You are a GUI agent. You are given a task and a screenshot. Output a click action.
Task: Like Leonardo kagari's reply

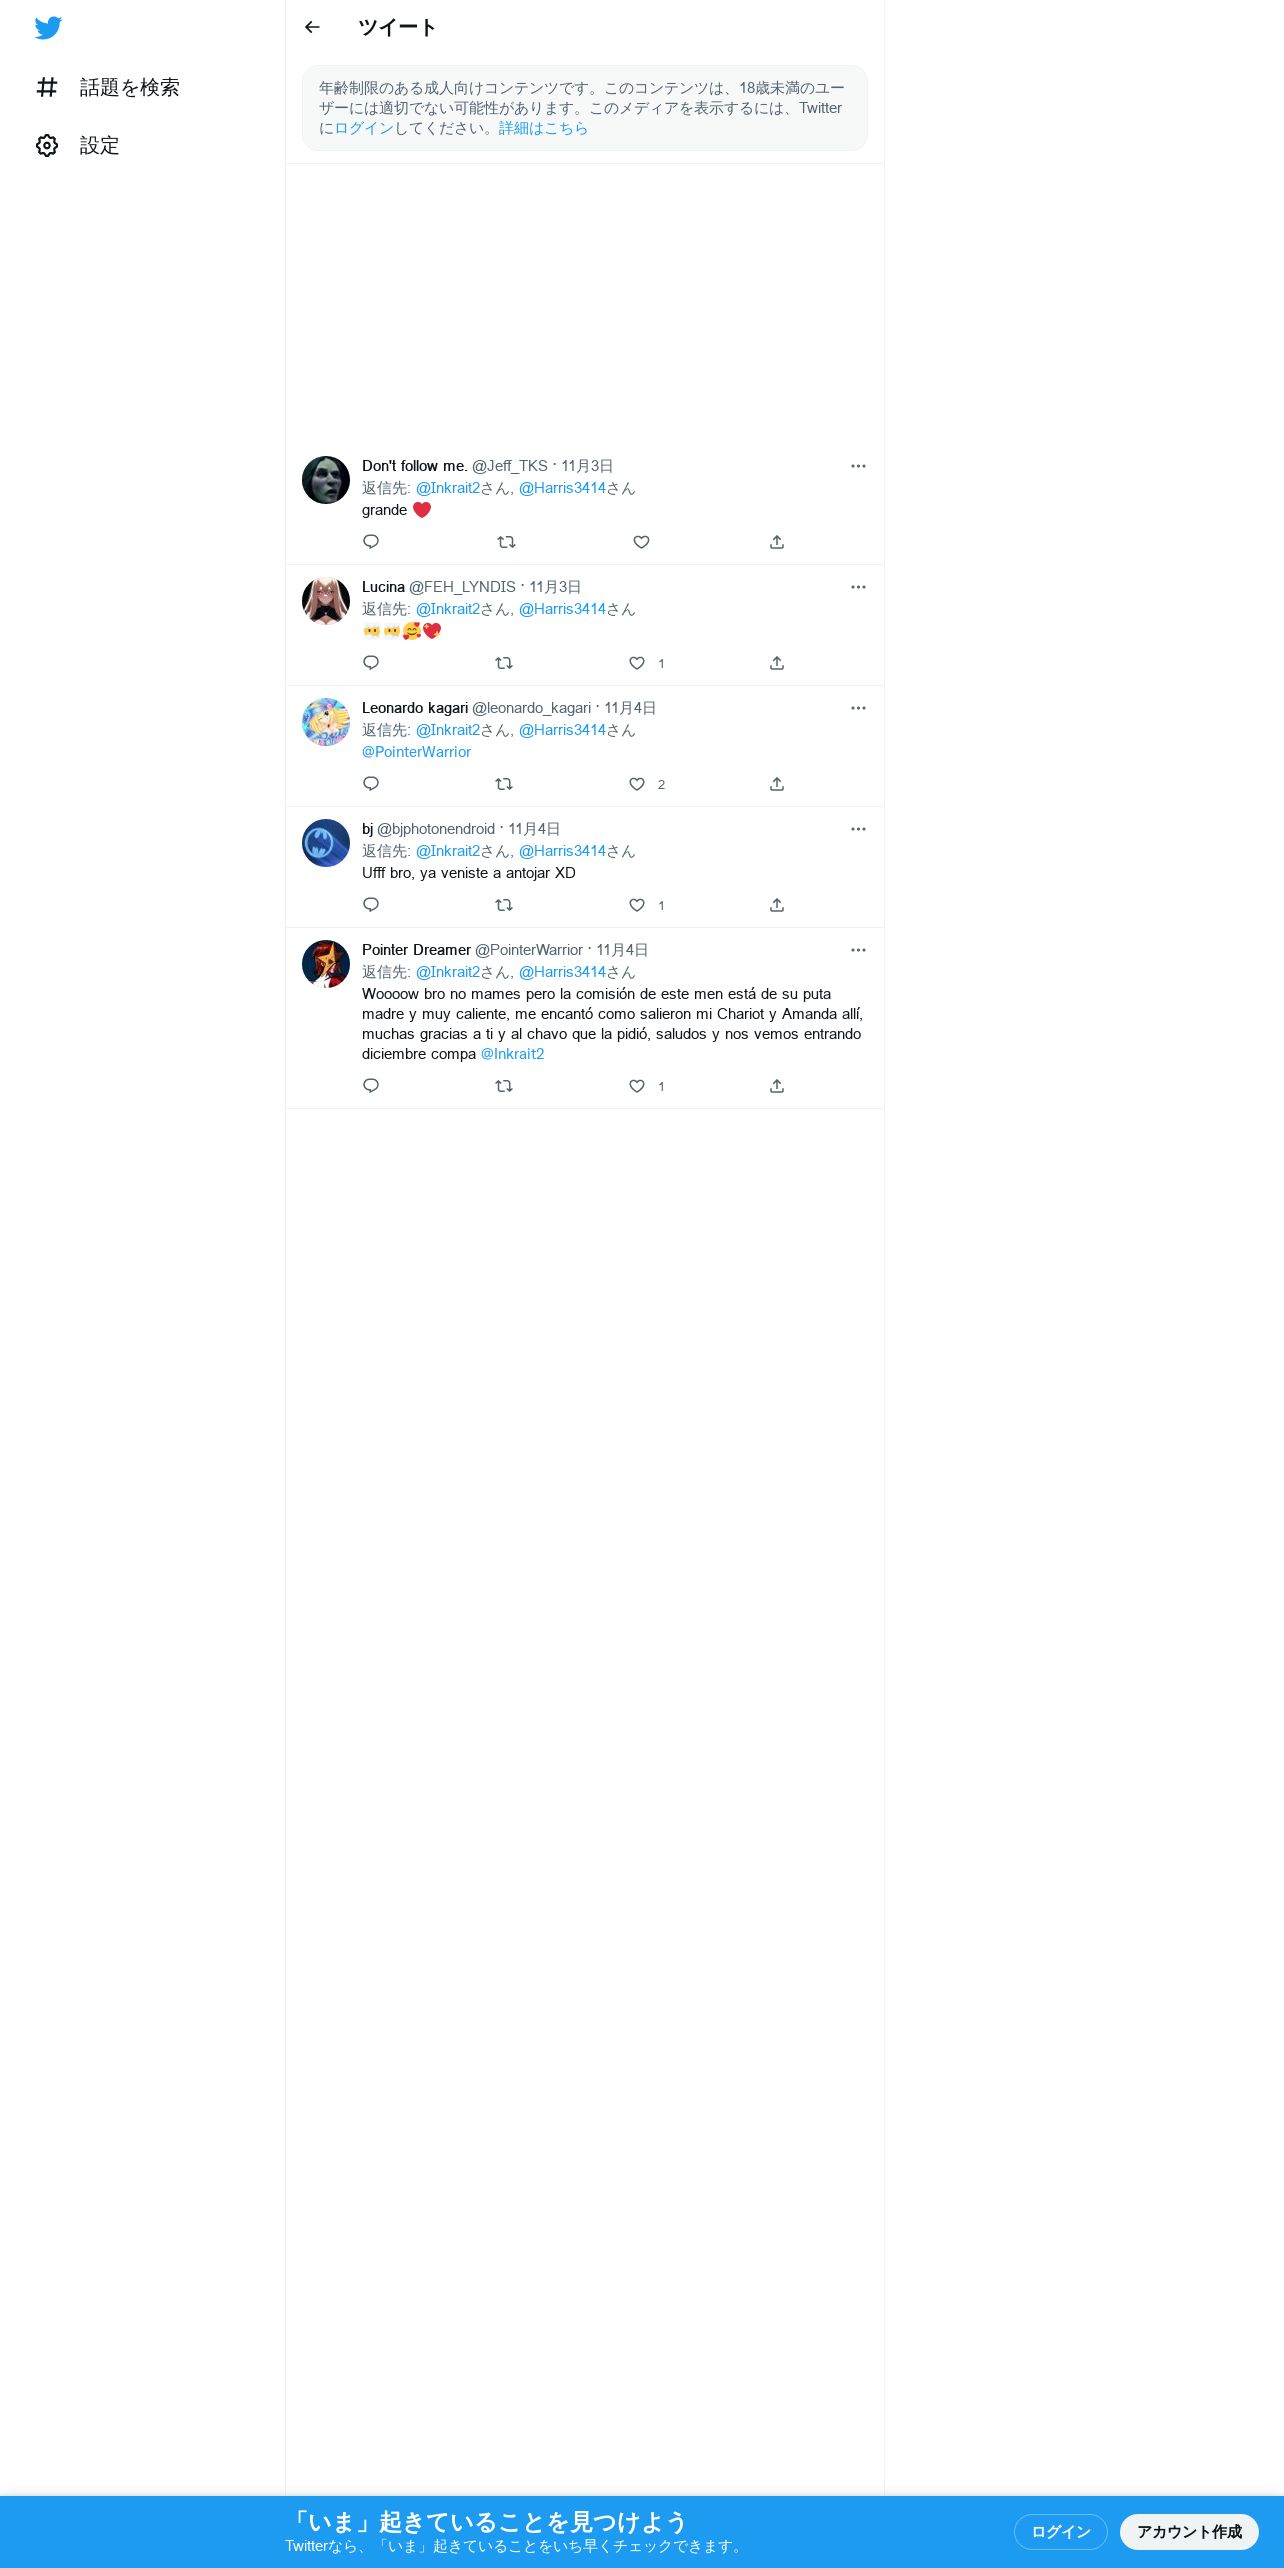pyautogui.click(x=637, y=784)
